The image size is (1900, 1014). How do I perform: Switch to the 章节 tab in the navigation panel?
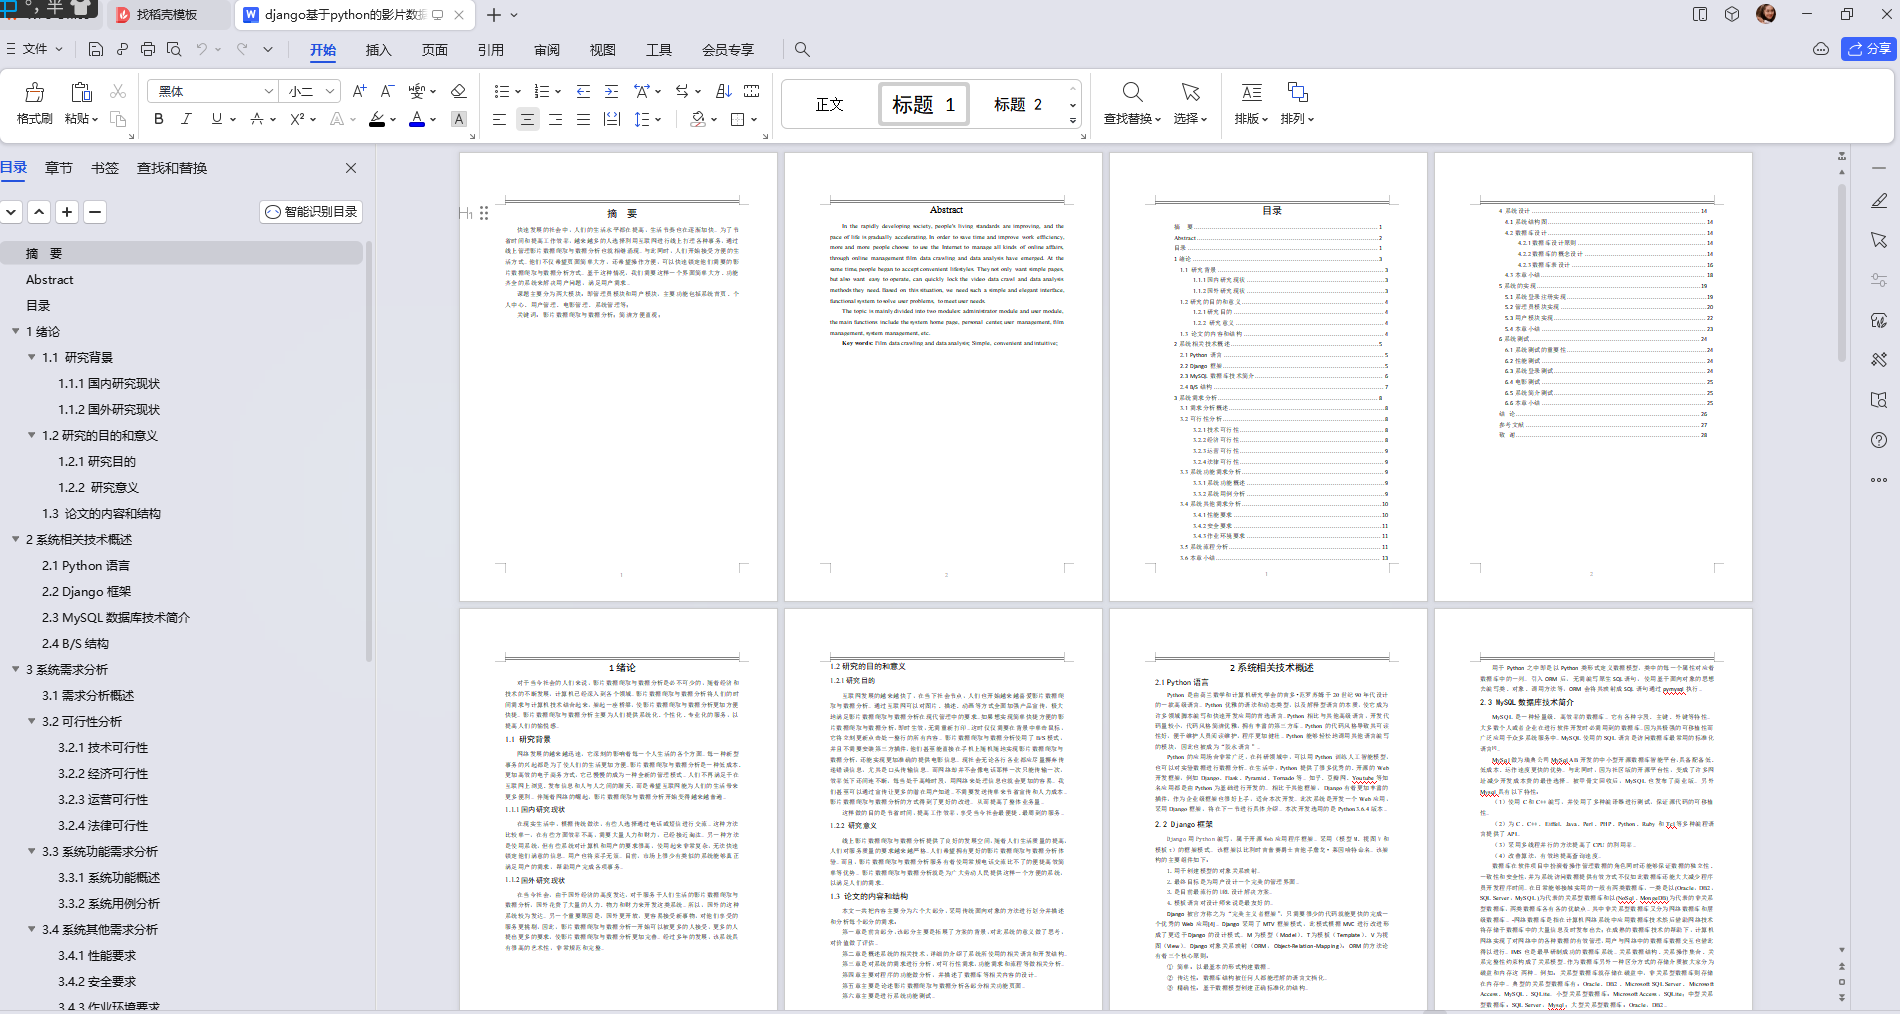pos(59,168)
